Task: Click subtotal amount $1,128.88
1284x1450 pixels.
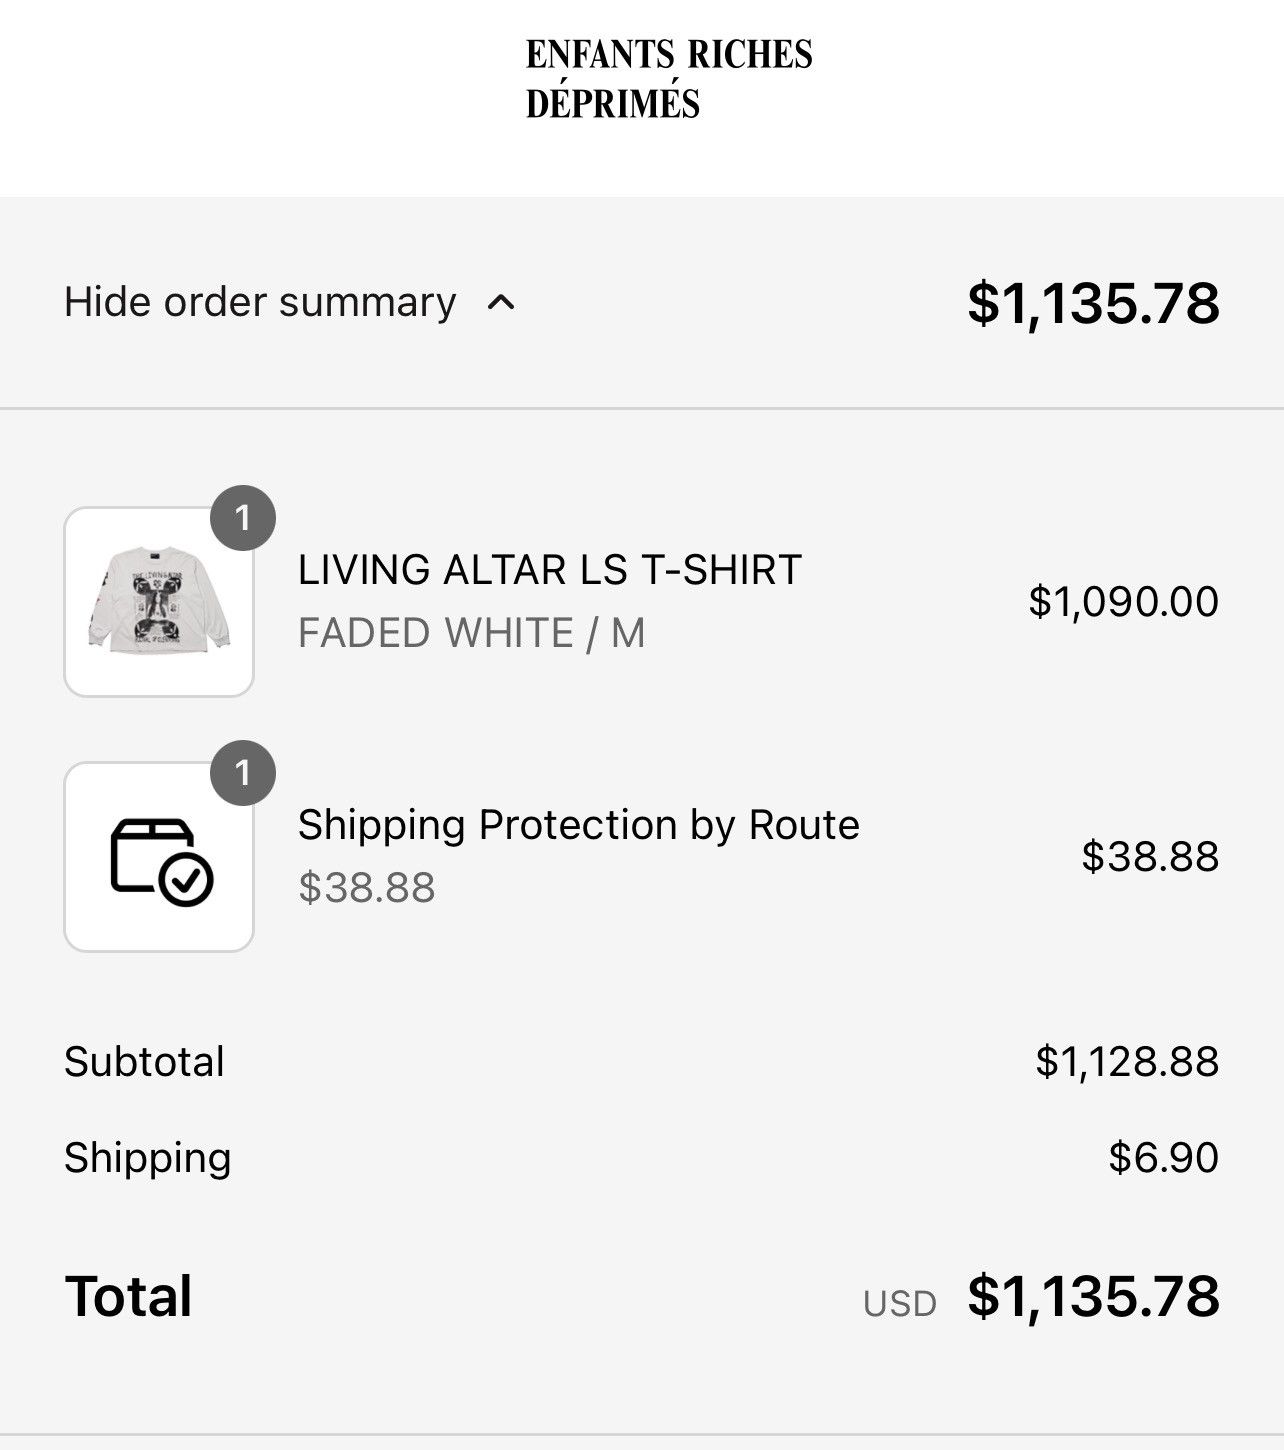Action: coord(1127,1062)
